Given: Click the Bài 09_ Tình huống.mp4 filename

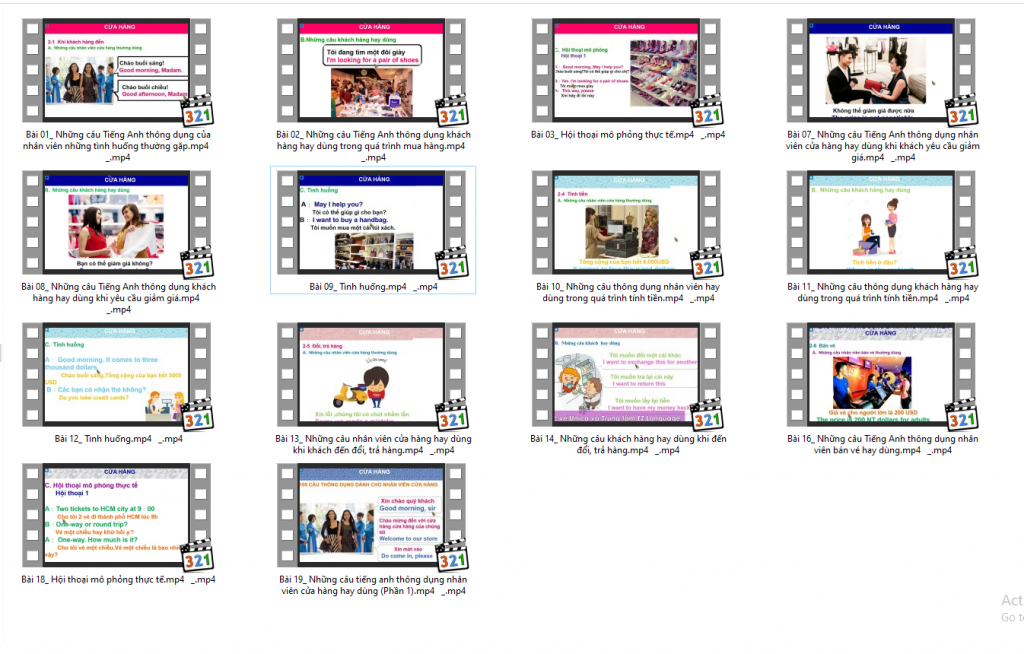Looking at the screenshot, I should click(x=373, y=287).
